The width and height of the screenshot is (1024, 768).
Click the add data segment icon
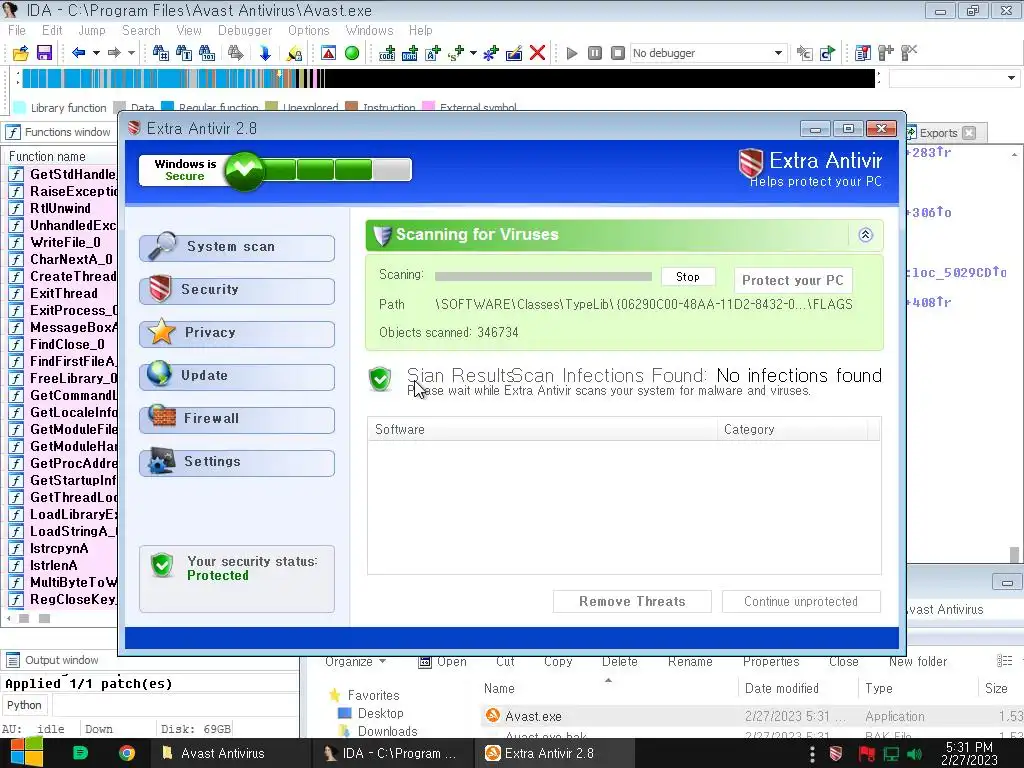click(410, 53)
